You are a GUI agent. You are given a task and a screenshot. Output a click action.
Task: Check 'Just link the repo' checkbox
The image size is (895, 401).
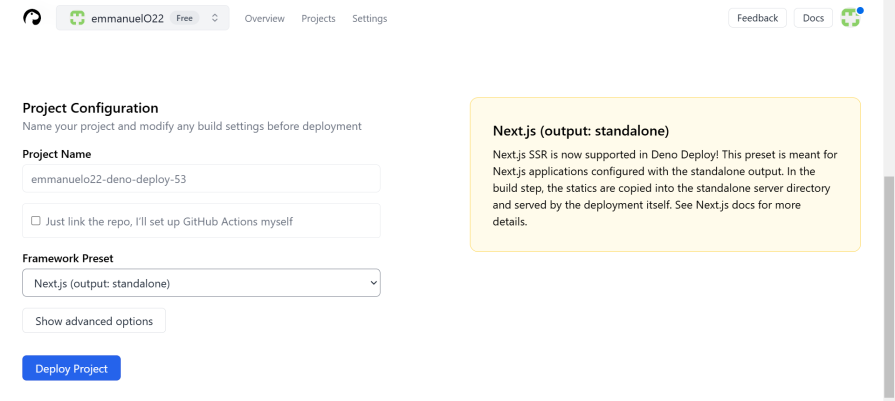pyautogui.click(x=35, y=221)
